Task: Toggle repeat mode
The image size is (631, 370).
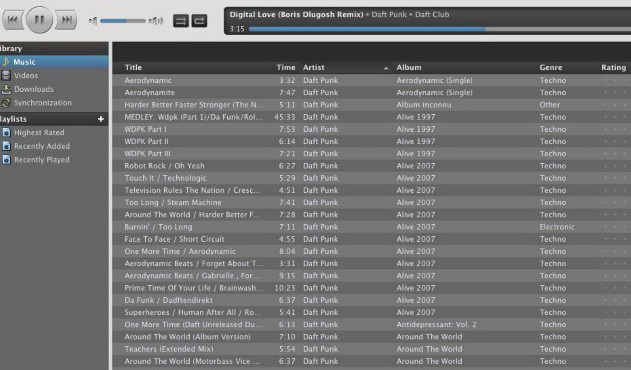Action: click(x=199, y=21)
